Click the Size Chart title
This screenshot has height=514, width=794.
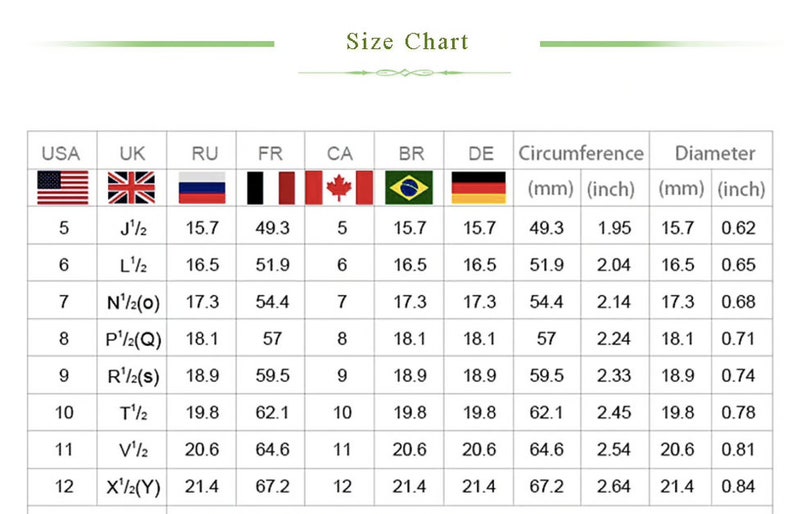[408, 42]
